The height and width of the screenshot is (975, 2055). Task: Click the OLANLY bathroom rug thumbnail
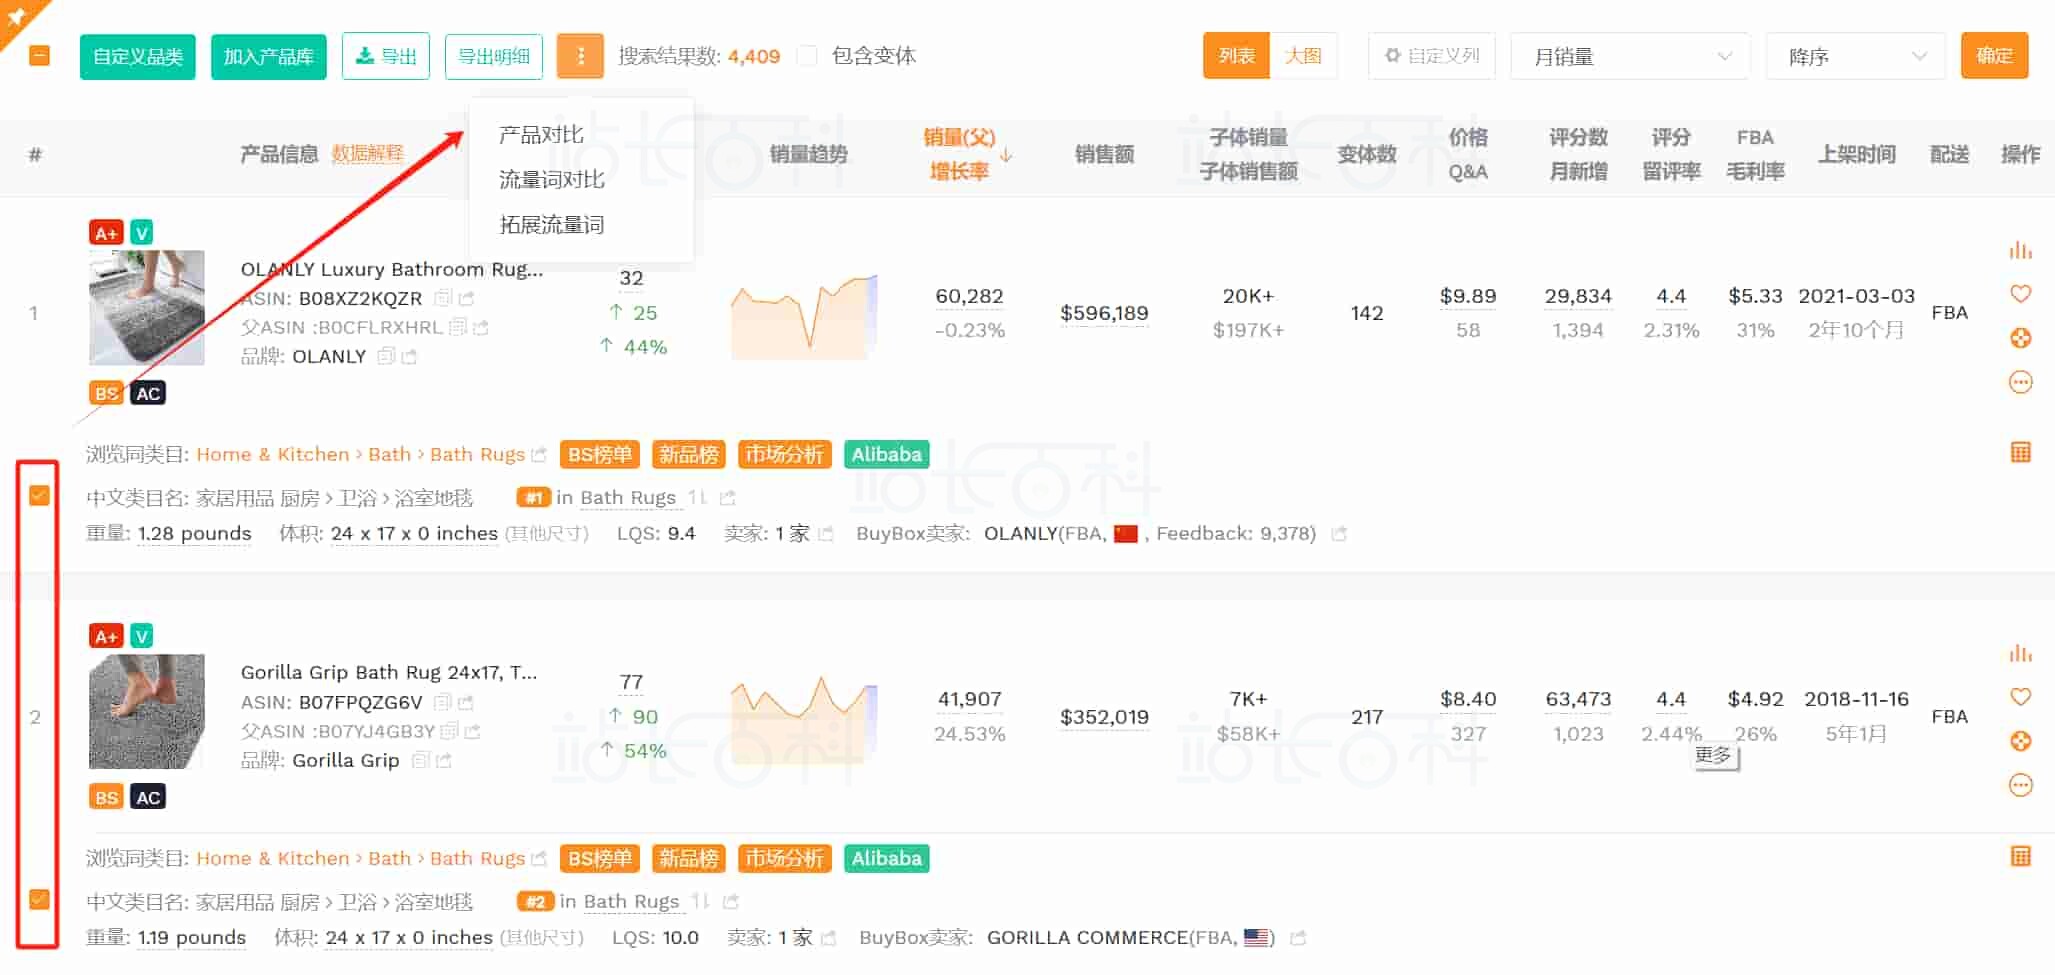click(x=146, y=308)
